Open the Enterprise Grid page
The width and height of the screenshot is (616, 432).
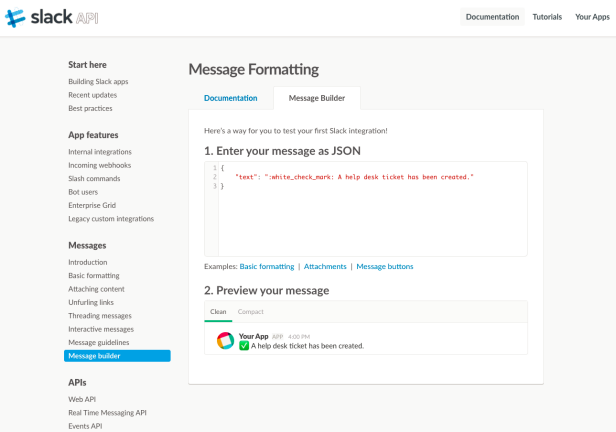tap(92, 205)
